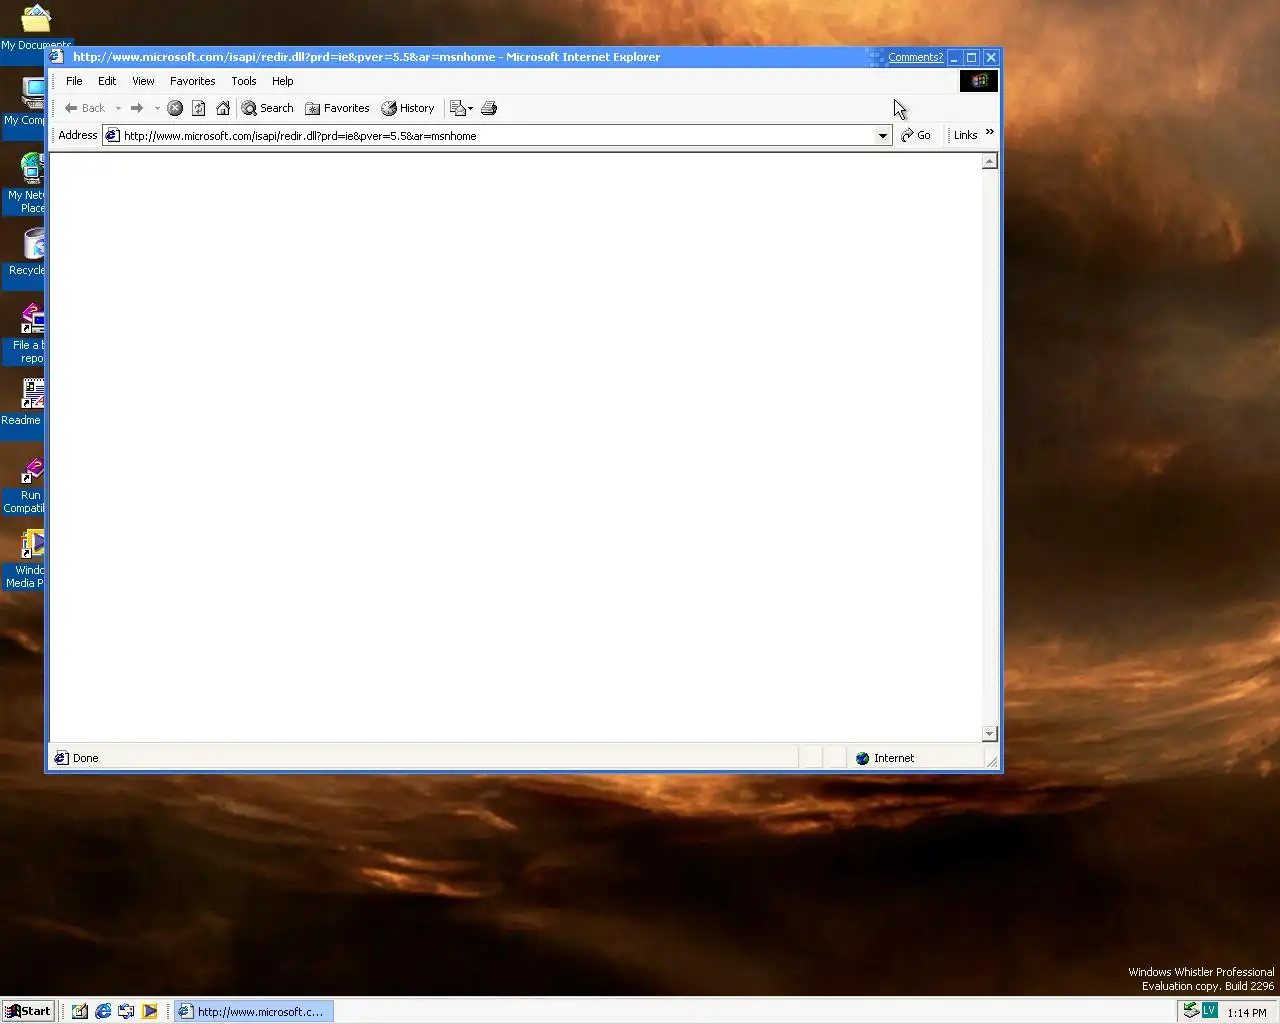The image size is (1280, 1024).
Task: Launch Outlook Express from quick launch
Action: 126,1011
